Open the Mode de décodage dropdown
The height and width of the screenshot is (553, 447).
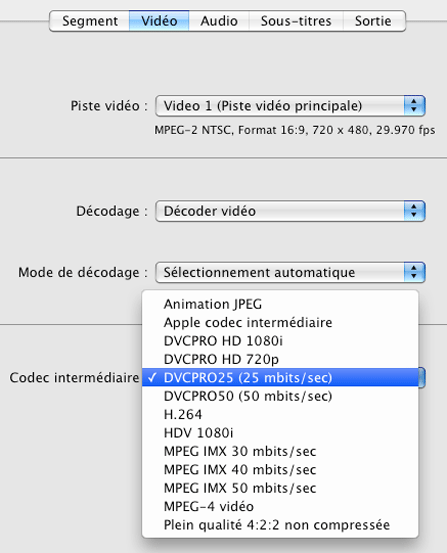[x=290, y=272]
